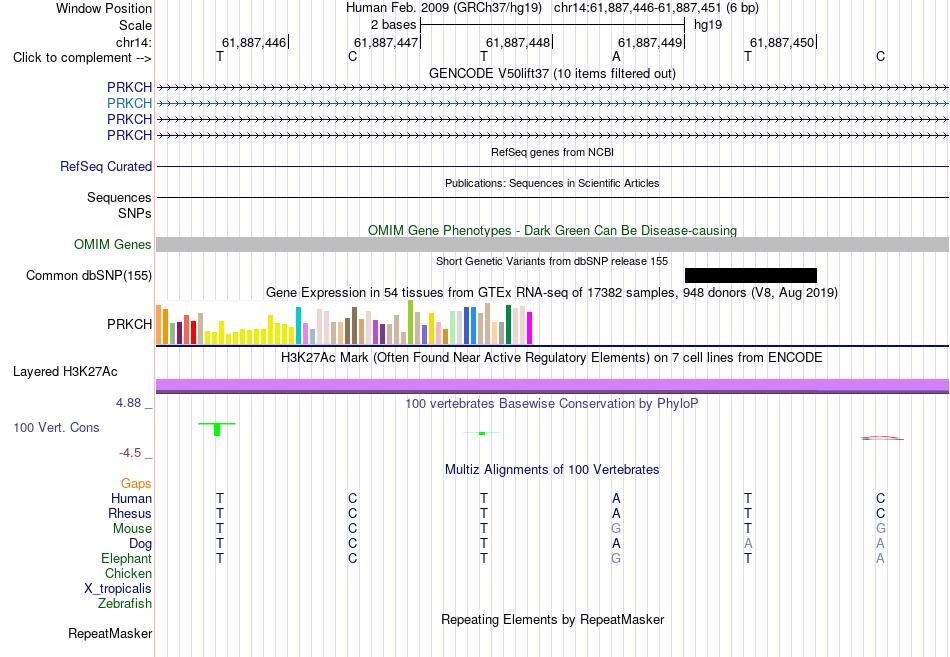Click the PRKCH label beside the GTEx bars
This screenshot has height=657, width=950.
click(x=129, y=324)
